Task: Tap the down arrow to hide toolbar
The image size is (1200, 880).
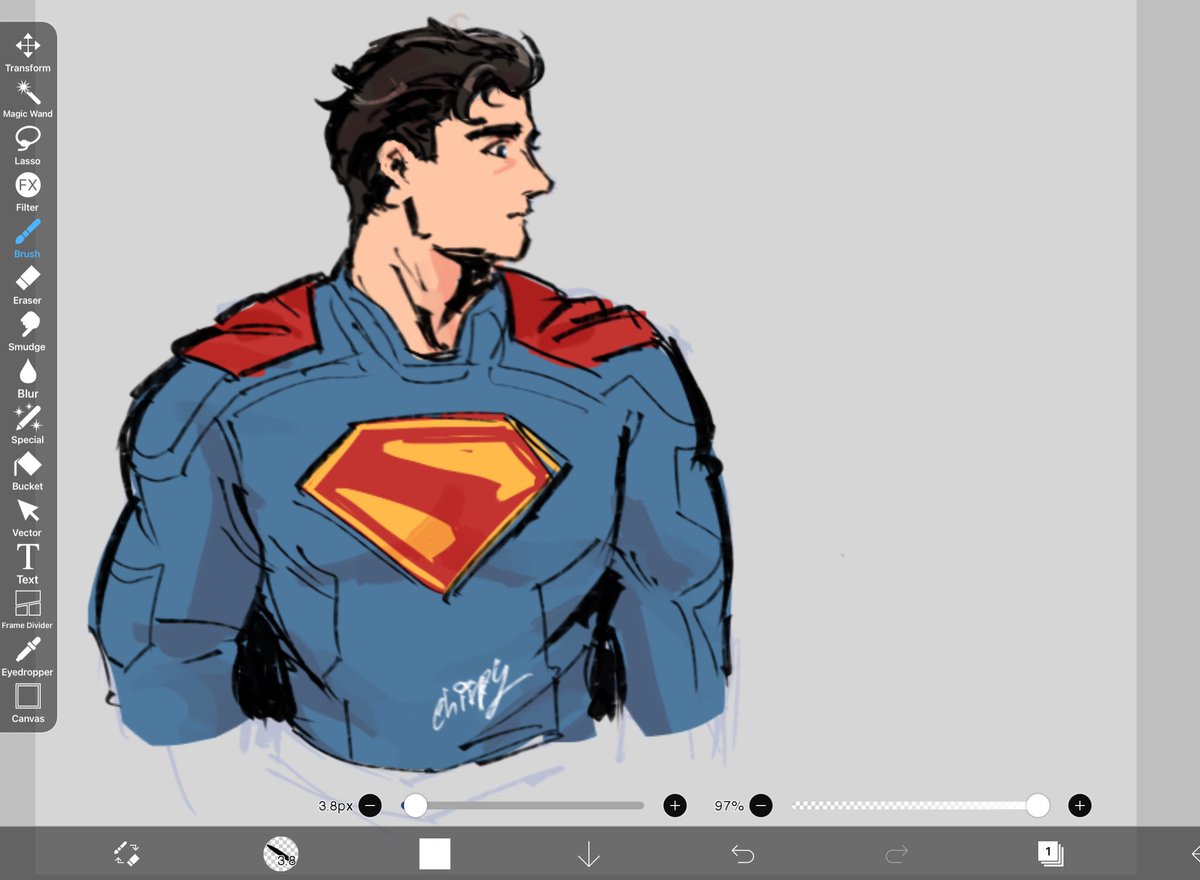Action: coord(588,854)
